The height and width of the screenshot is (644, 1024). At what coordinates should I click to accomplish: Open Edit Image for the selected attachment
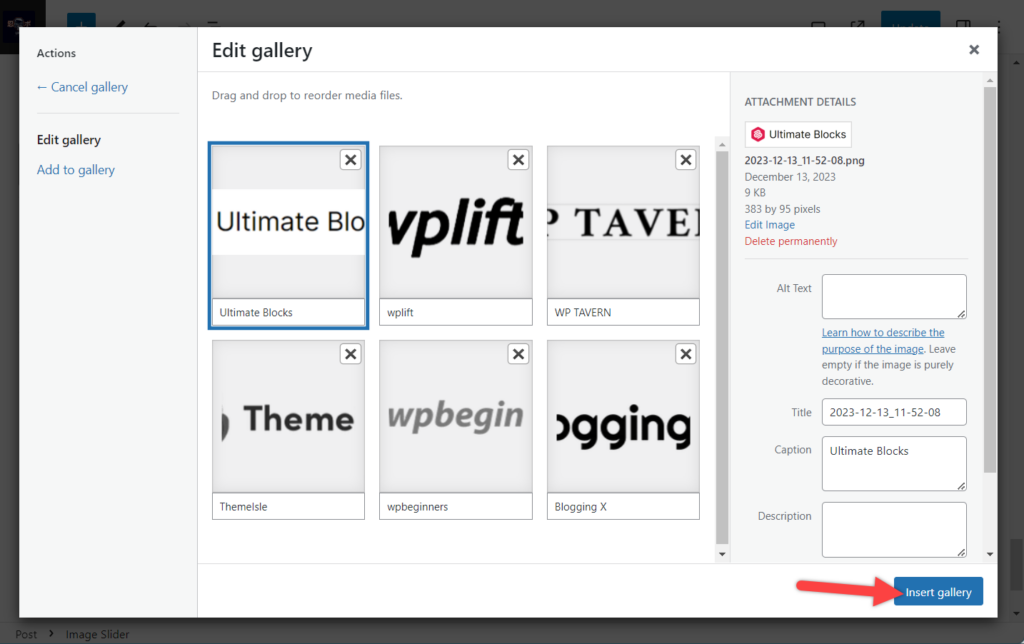pyautogui.click(x=769, y=224)
